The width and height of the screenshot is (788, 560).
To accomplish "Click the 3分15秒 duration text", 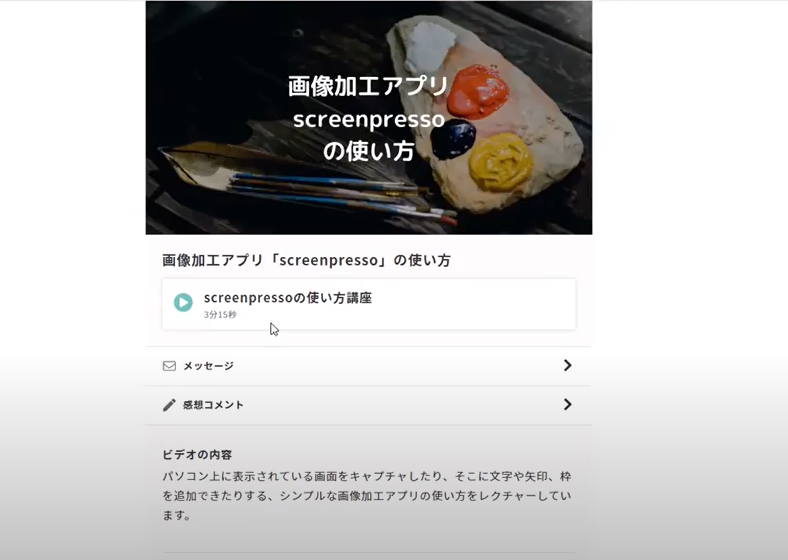I will coord(220,315).
